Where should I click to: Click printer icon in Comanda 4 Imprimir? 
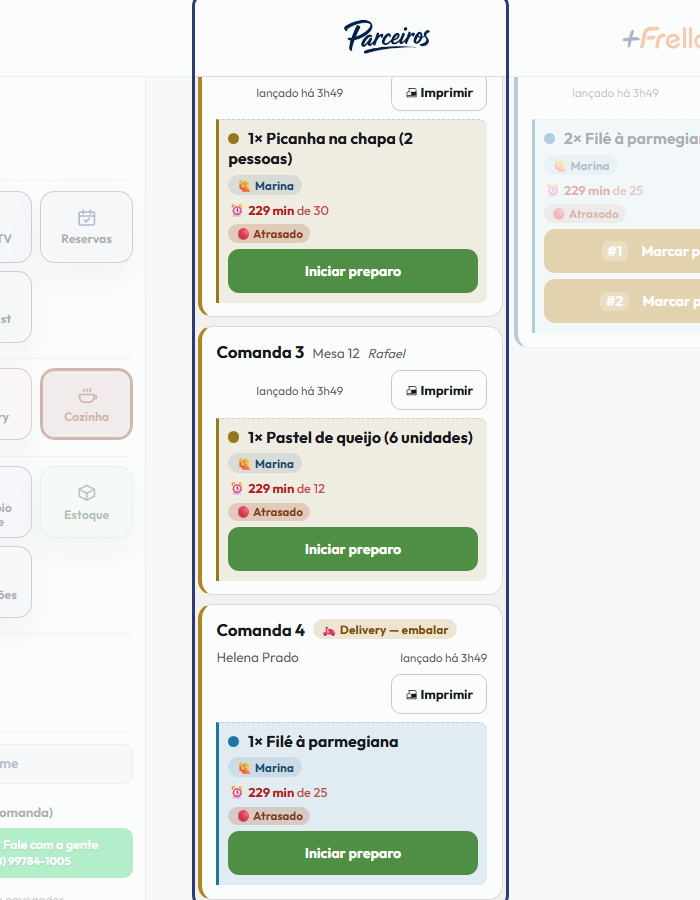click(411, 695)
